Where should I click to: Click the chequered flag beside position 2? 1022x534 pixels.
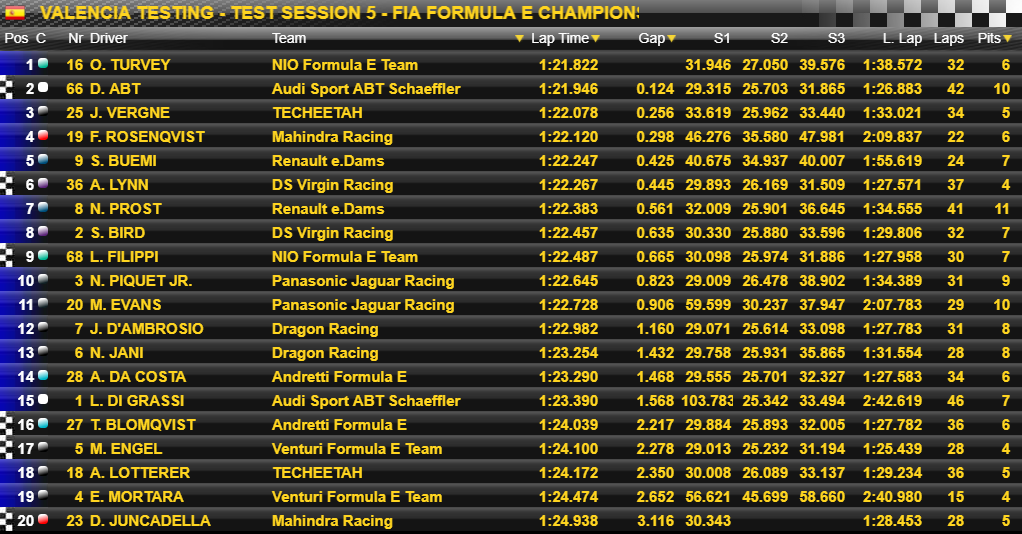point(6,89)
